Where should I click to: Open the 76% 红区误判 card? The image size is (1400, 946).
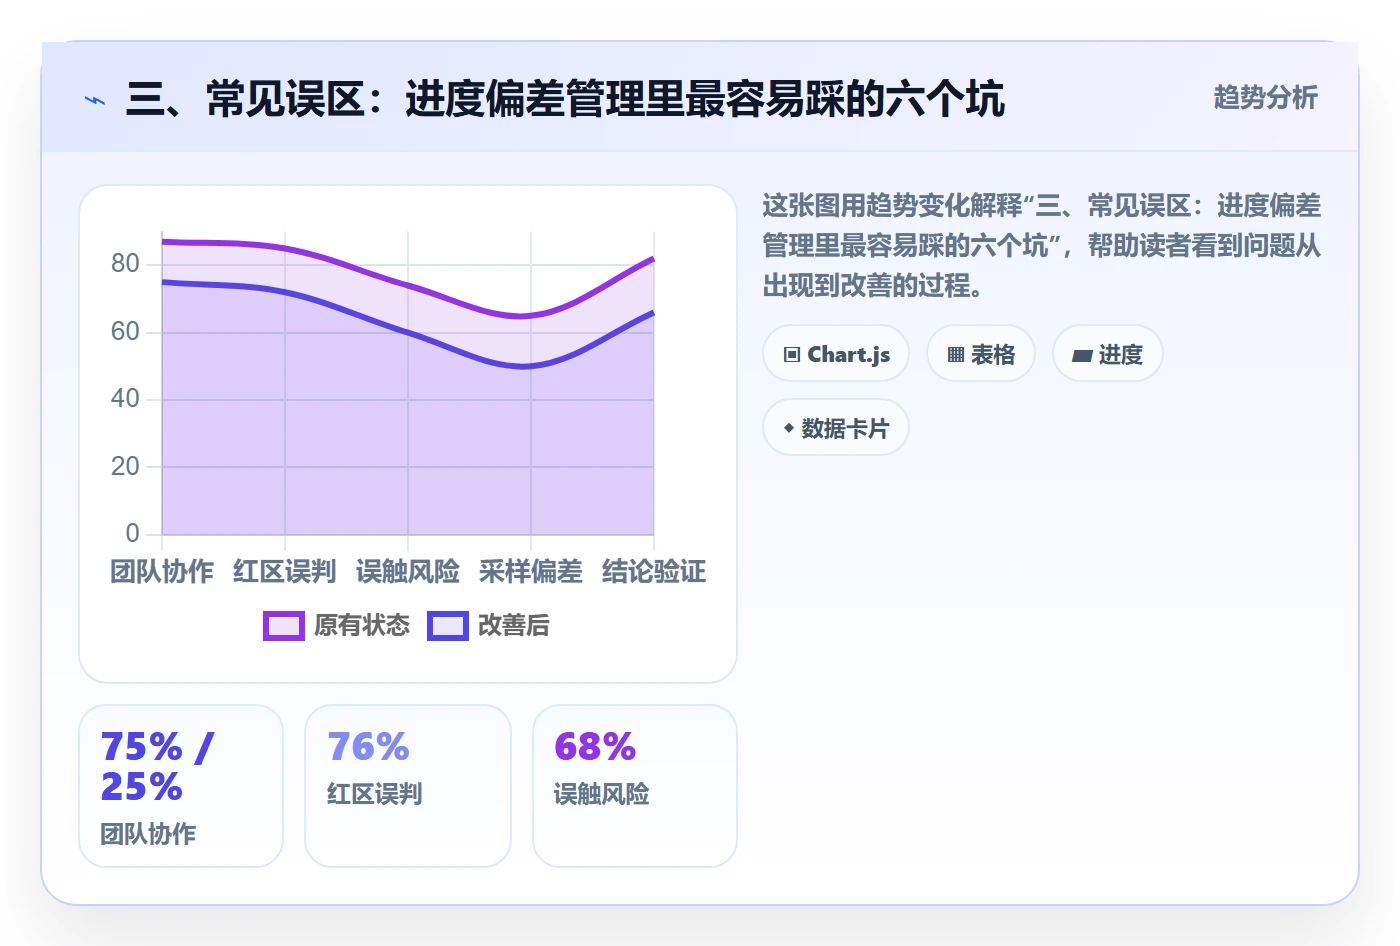[x=408, y=786]
